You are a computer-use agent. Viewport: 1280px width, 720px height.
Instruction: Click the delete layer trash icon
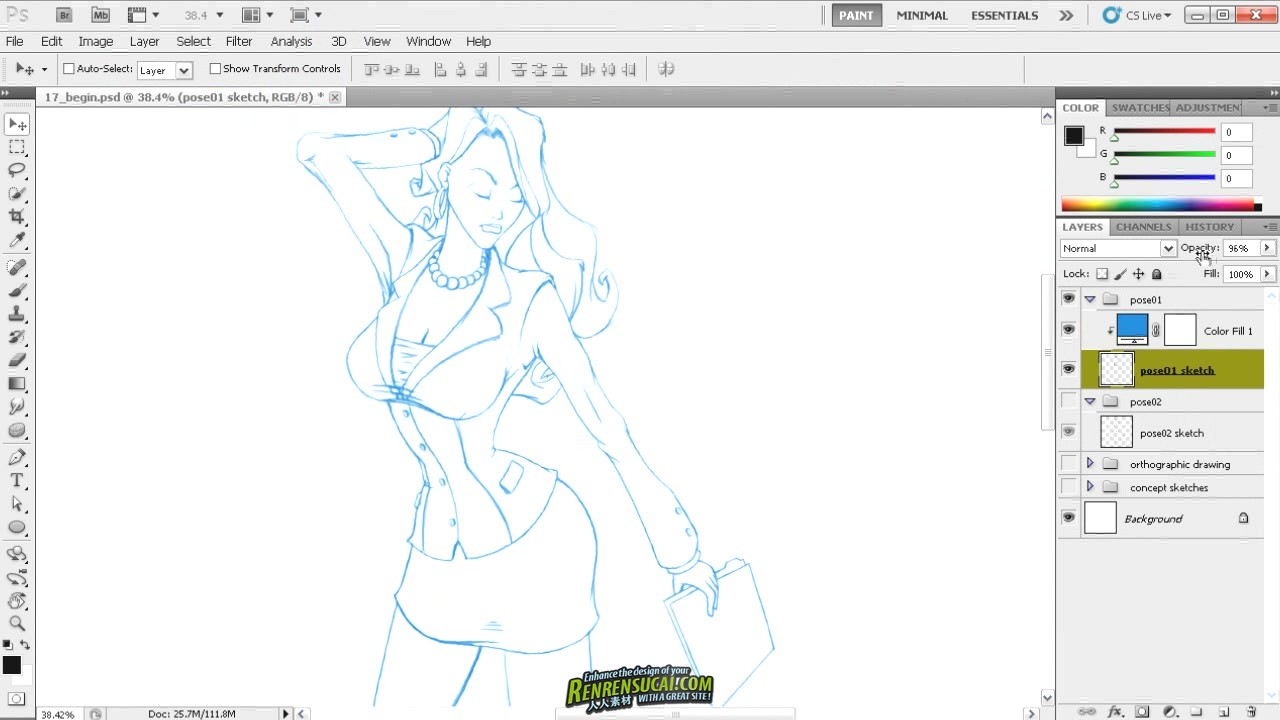[1251, 712]
